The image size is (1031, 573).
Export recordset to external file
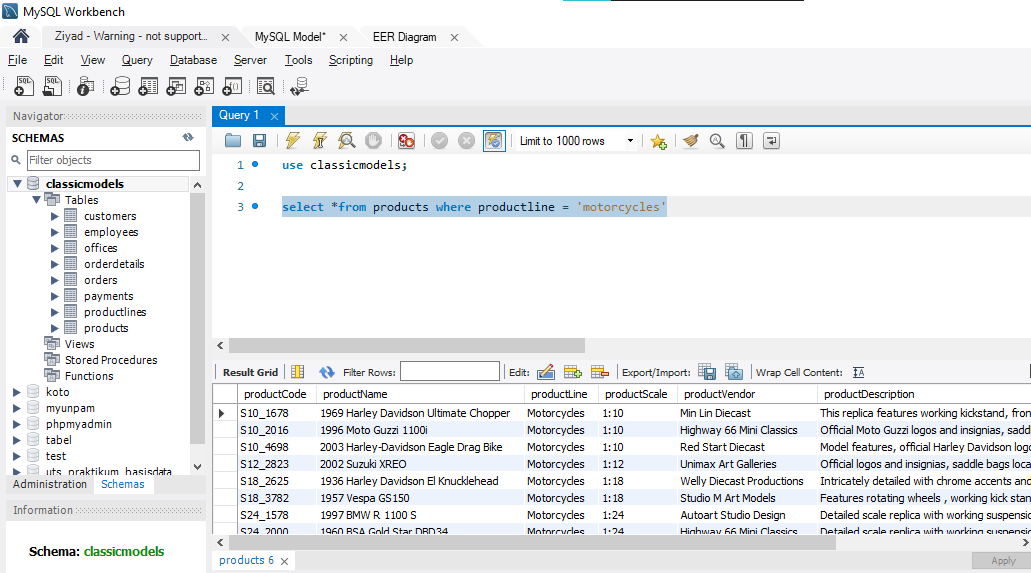click(707, 372)
